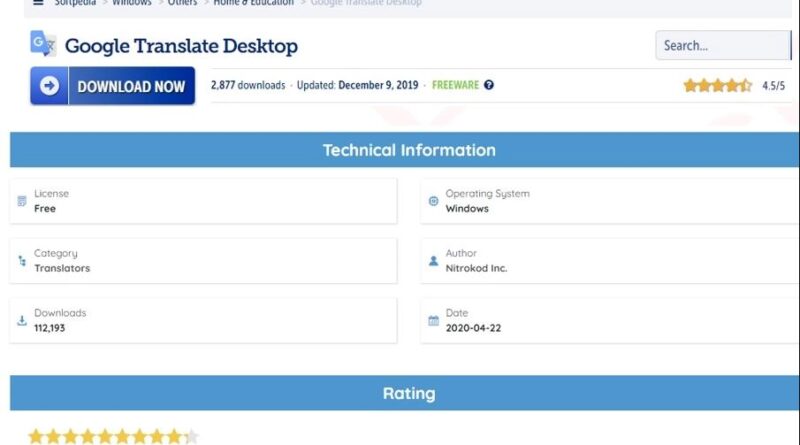This screenshot has height=445, width=800.
Task: Open Home & Education breadcrumb link
Action: (x=253, y=3)
